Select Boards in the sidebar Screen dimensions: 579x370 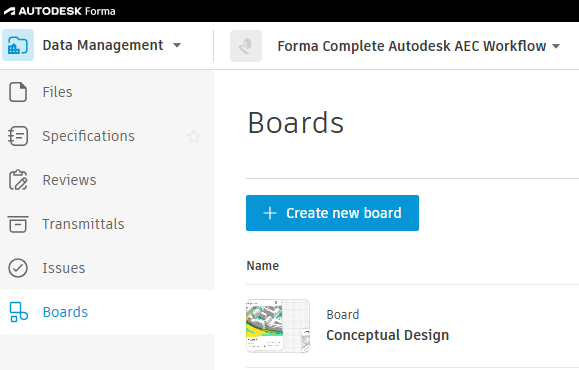pyautogui.click(x=65, y=312)
